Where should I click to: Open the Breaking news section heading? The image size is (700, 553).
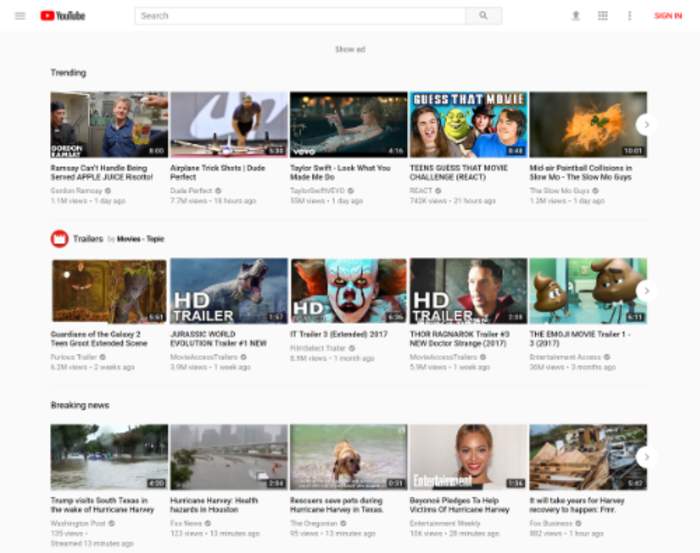pyautogui.click(x=80, y=405)
